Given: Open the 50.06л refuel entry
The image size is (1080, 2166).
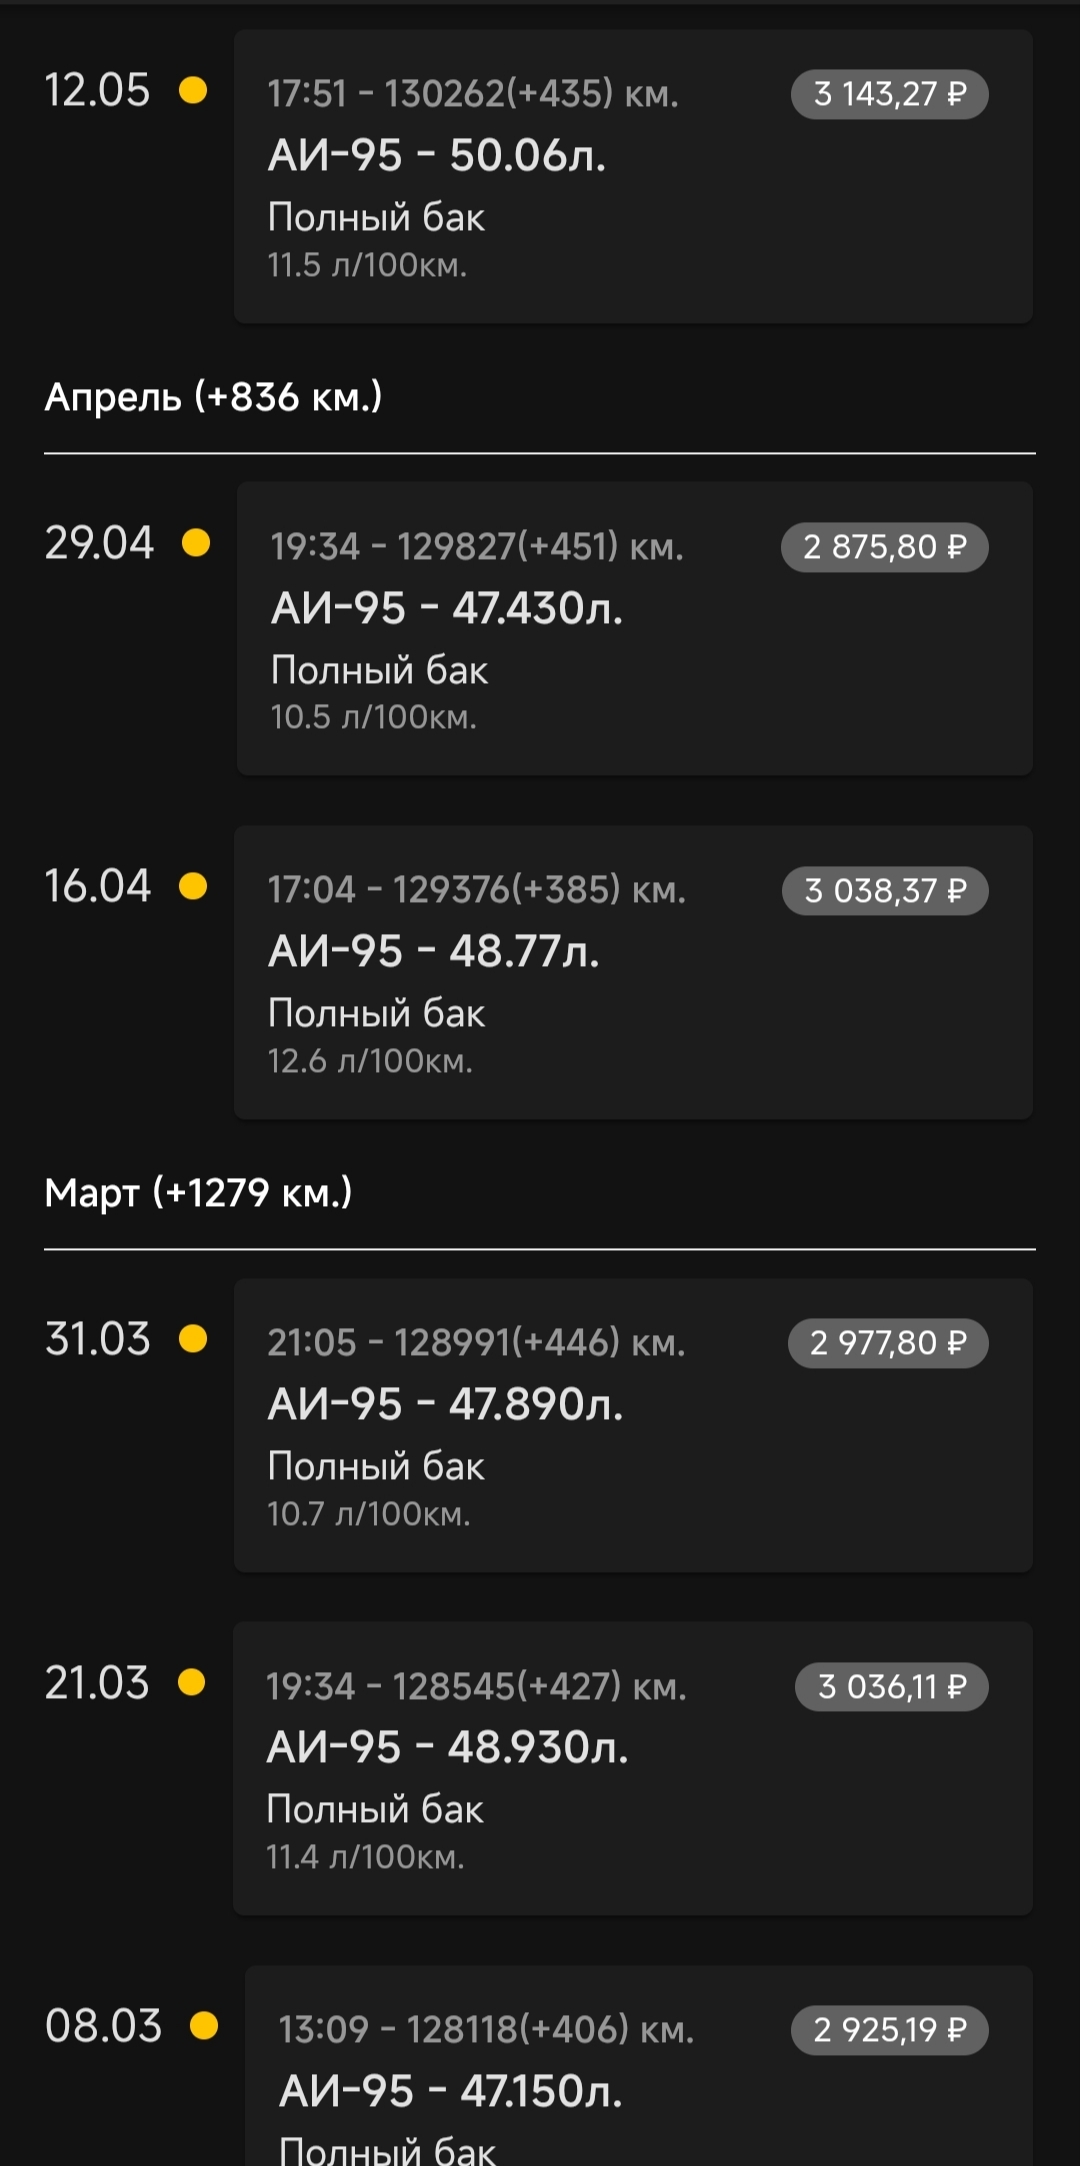Looking at the screenshot, I should tap(633, 176).
